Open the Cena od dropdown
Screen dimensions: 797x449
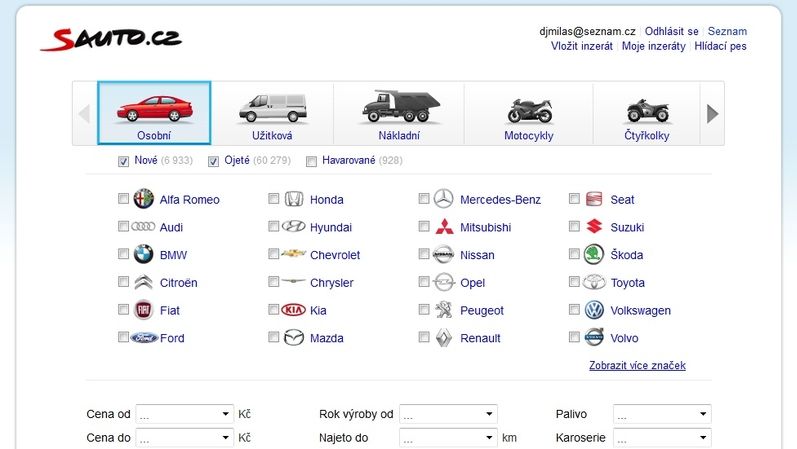click(x=185, y=414)
